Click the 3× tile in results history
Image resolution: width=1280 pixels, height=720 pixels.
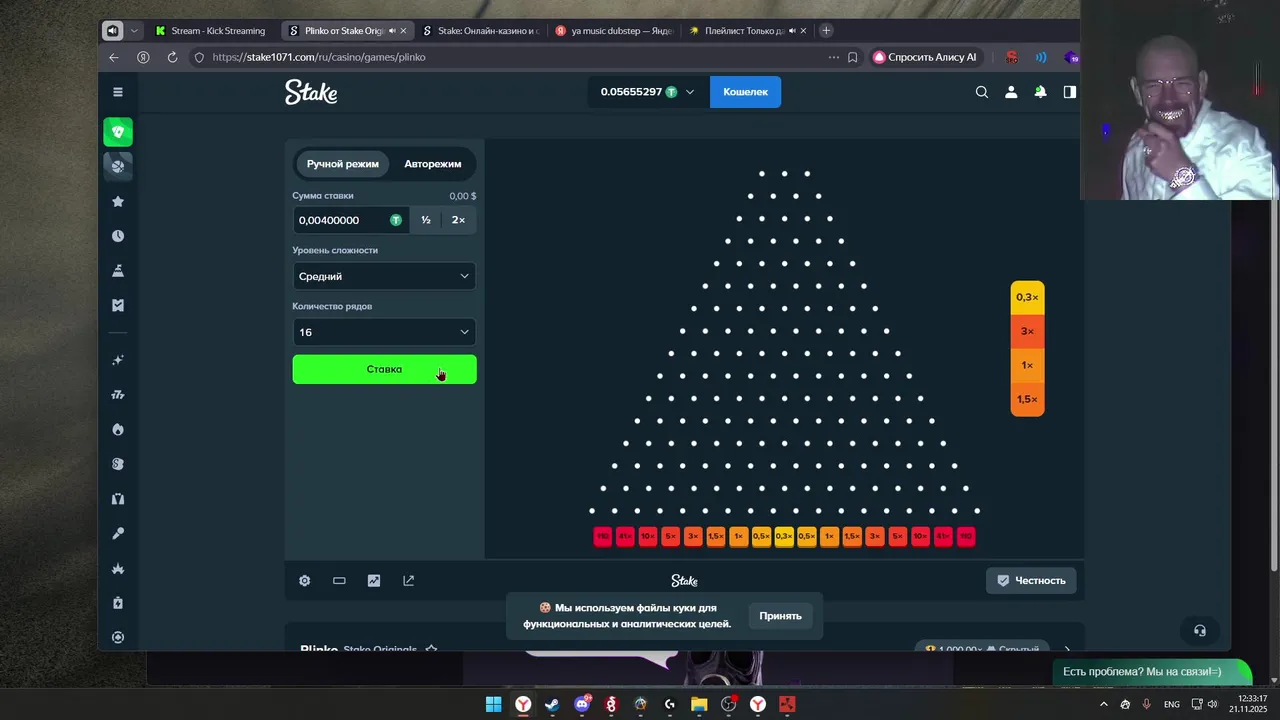(1027, 331)
